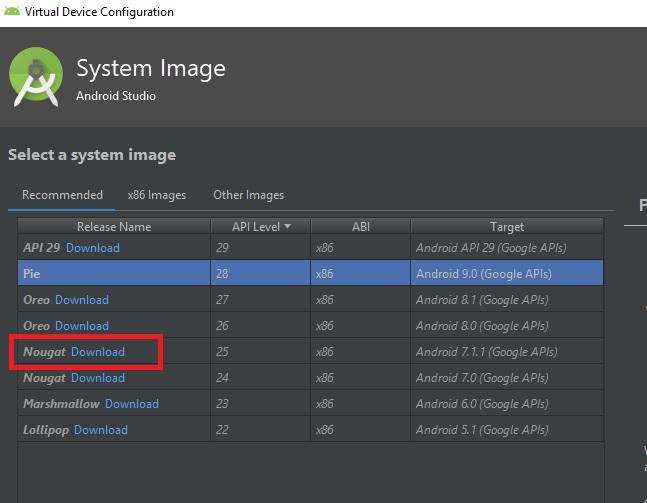647x503 pixels.
Task: Select the Android 9.0 (Google APIs) target cell
Action: (x=507, y=273)
